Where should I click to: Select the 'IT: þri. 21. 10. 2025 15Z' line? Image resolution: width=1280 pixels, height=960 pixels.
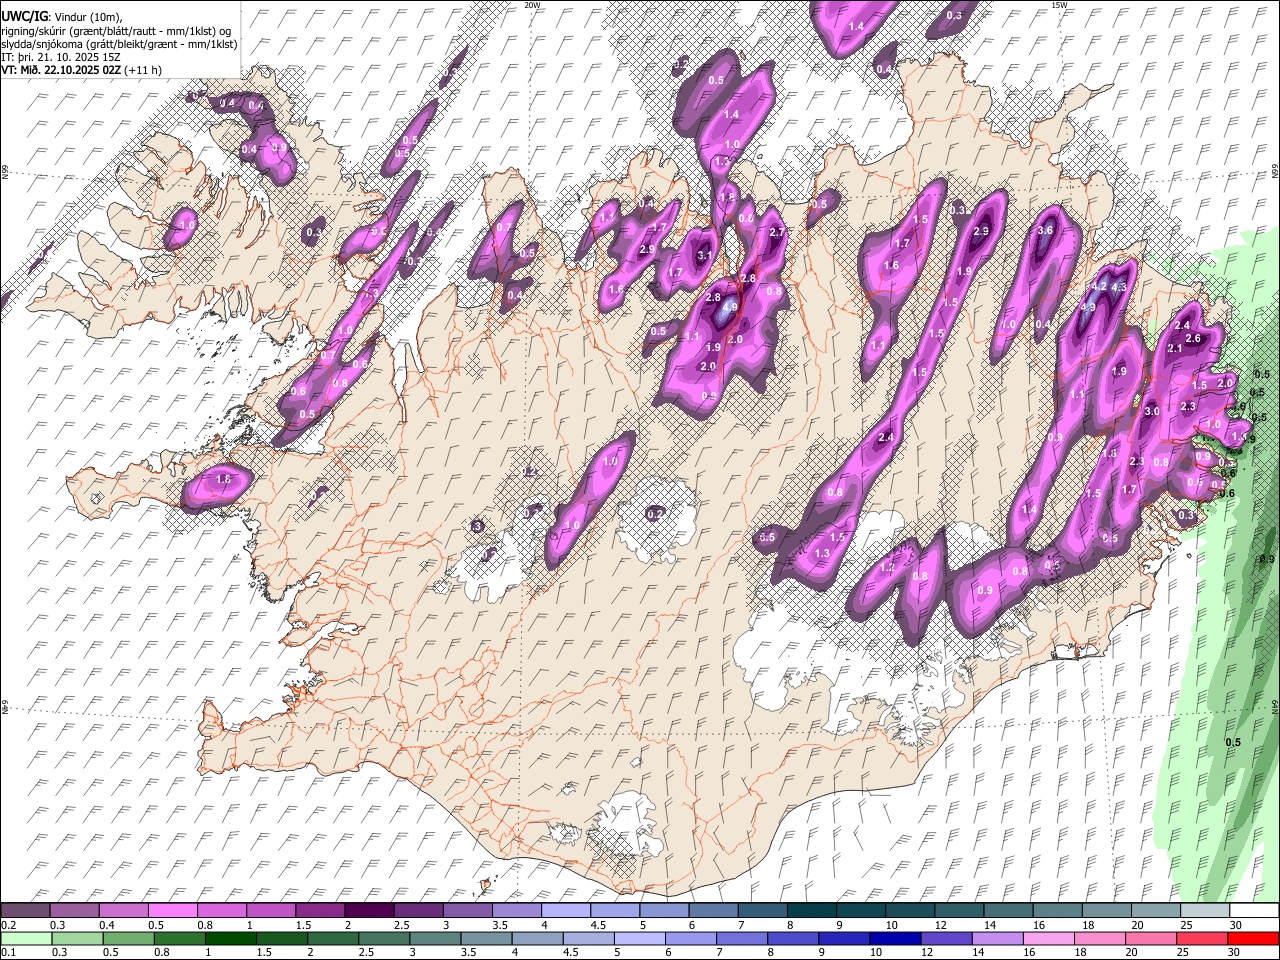pyautogui.click(x=60, y=57)
